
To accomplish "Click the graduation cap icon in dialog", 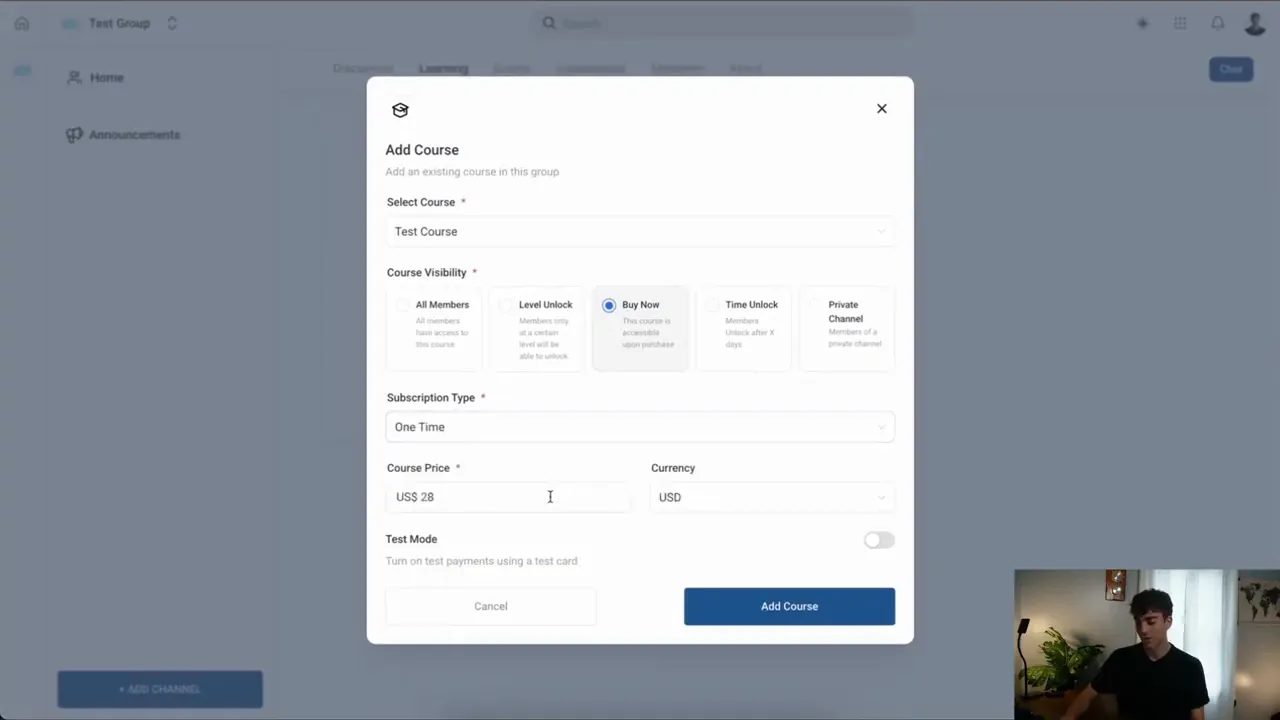I will coord(400,110).
